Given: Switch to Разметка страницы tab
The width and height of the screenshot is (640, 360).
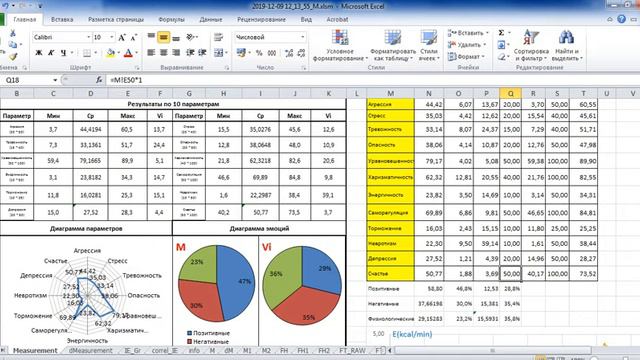Looking at the screenshot, I should (x=116, y=19).
